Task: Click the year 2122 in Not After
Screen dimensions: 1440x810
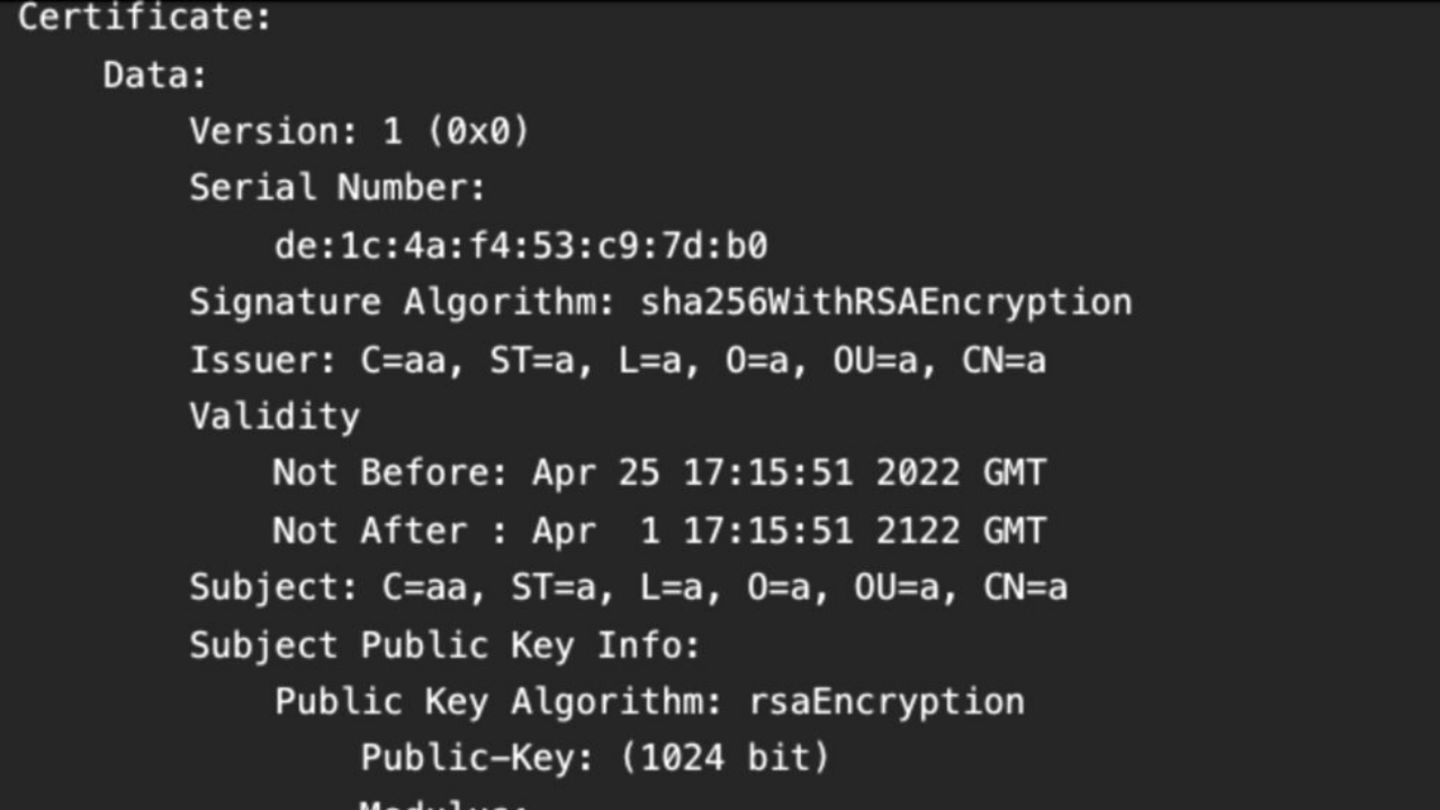Action: coord(918,530)
